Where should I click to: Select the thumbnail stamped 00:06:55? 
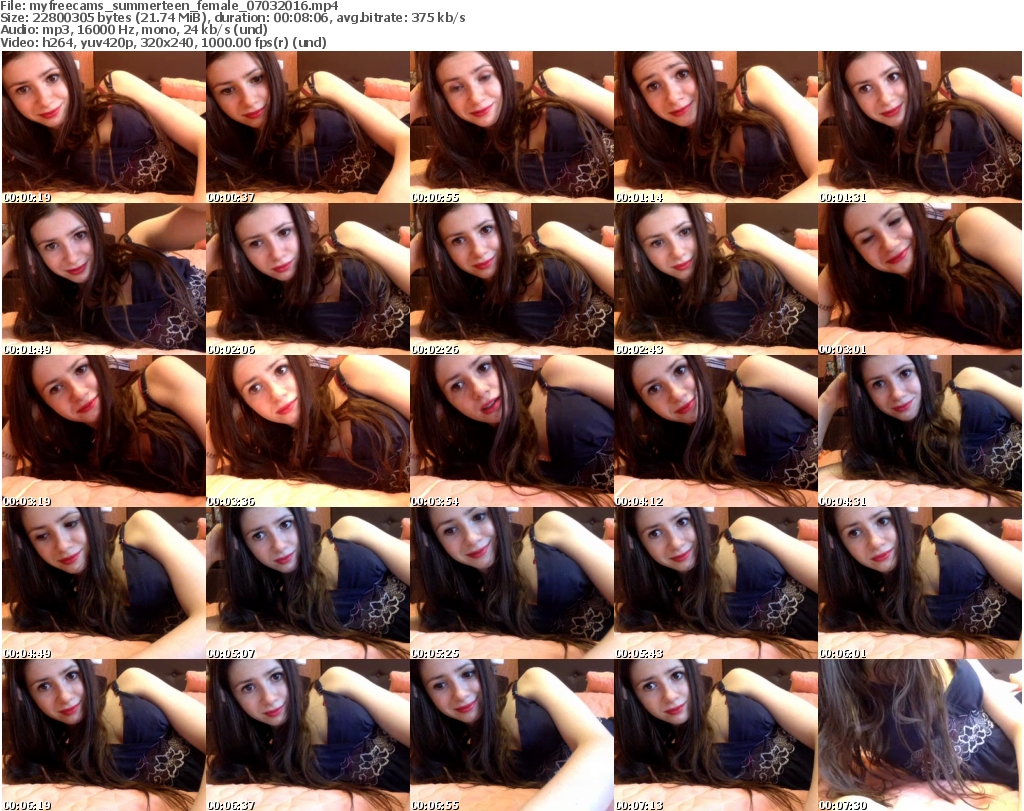(x=512, y=735)
